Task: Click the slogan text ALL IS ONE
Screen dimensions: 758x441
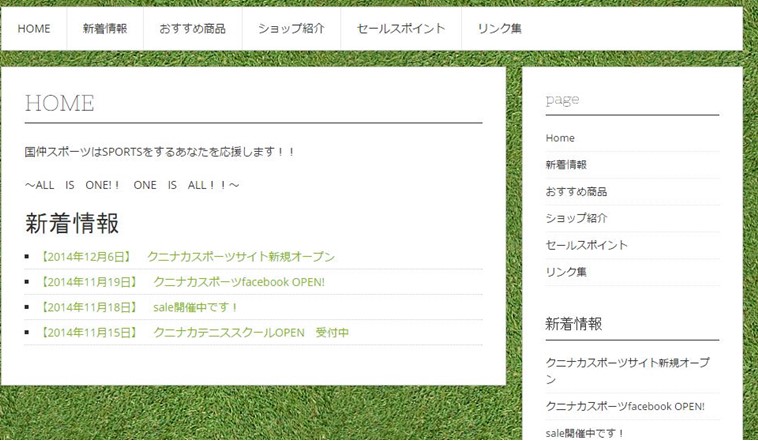Action: point(132,185)
